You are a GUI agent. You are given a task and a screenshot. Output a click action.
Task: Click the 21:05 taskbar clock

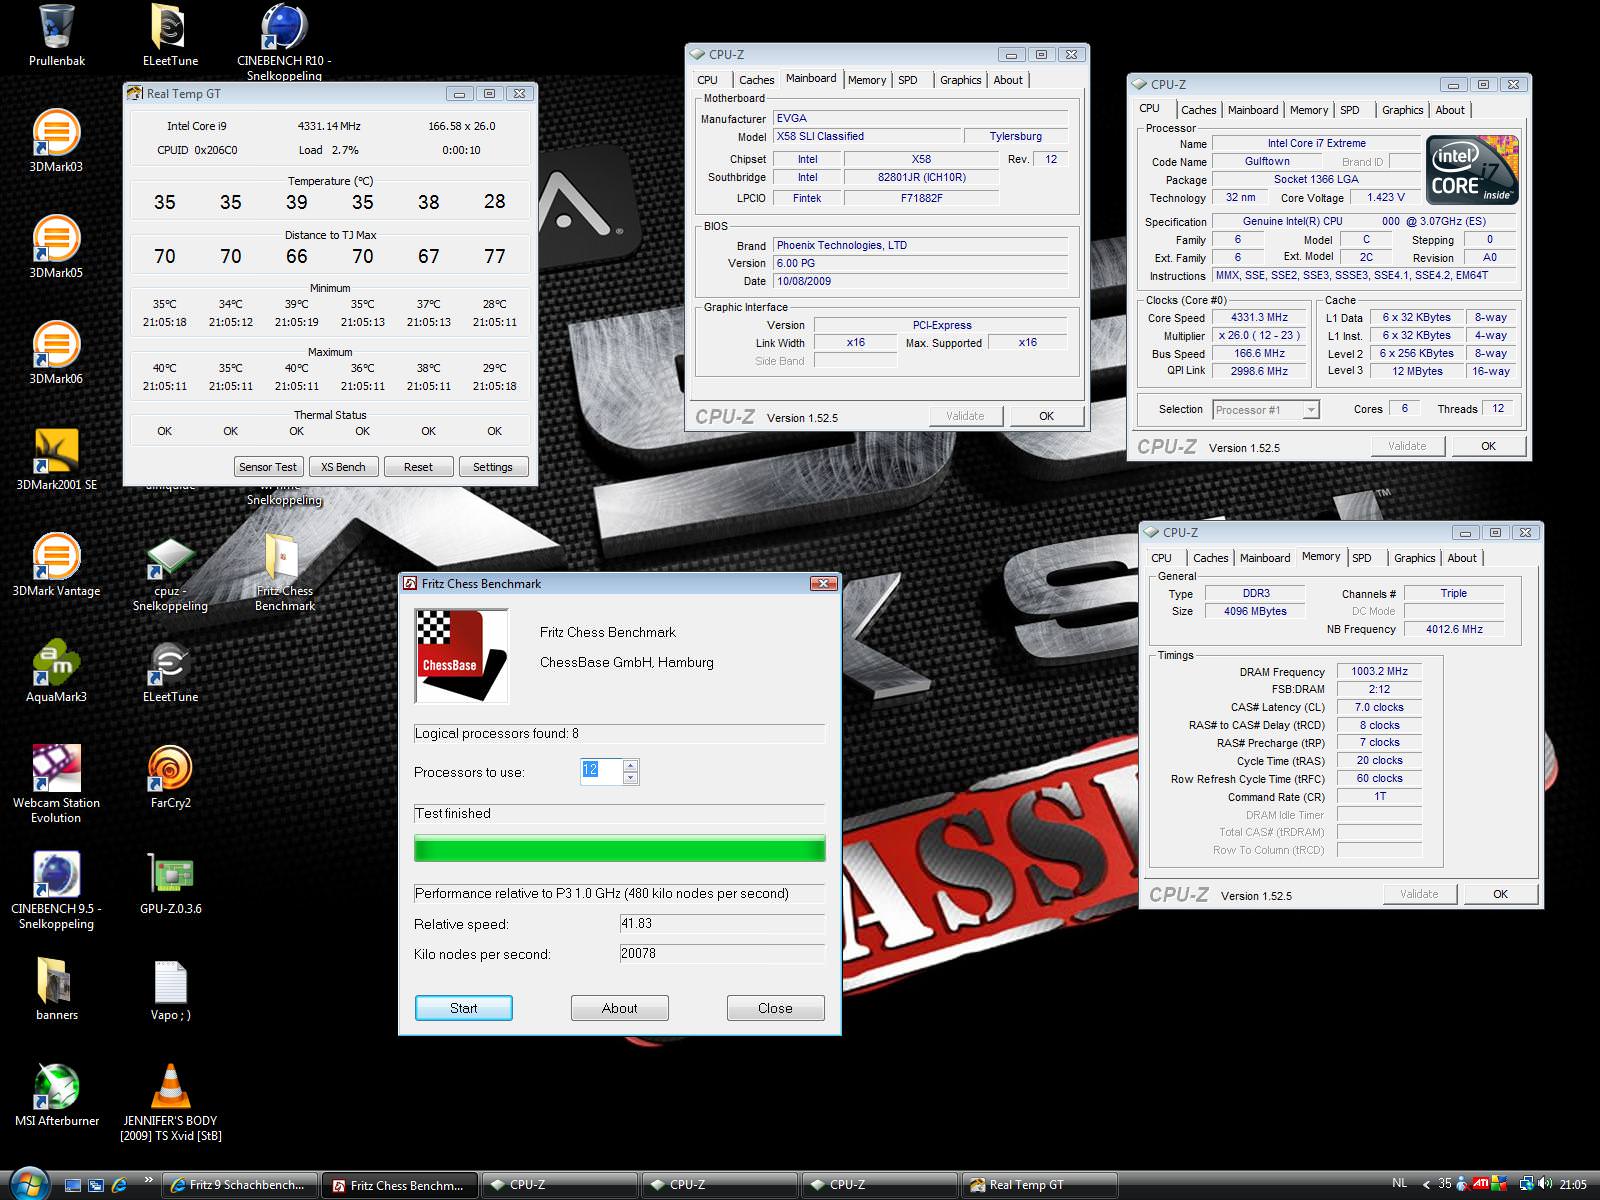coord(1573,1184)
